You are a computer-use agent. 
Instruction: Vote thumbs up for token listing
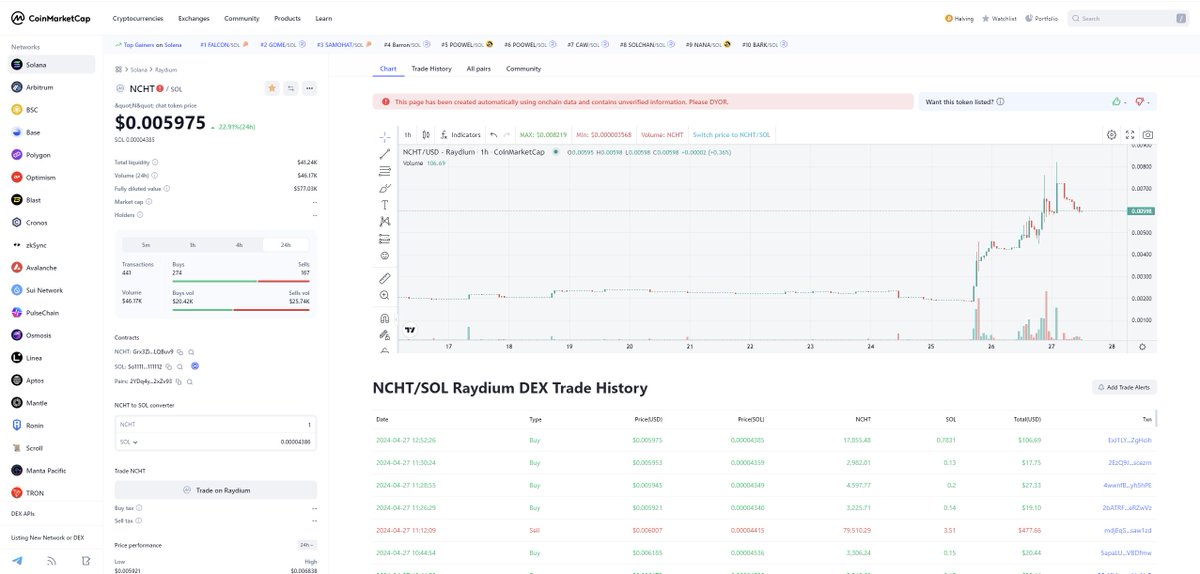pos(1116,101)
